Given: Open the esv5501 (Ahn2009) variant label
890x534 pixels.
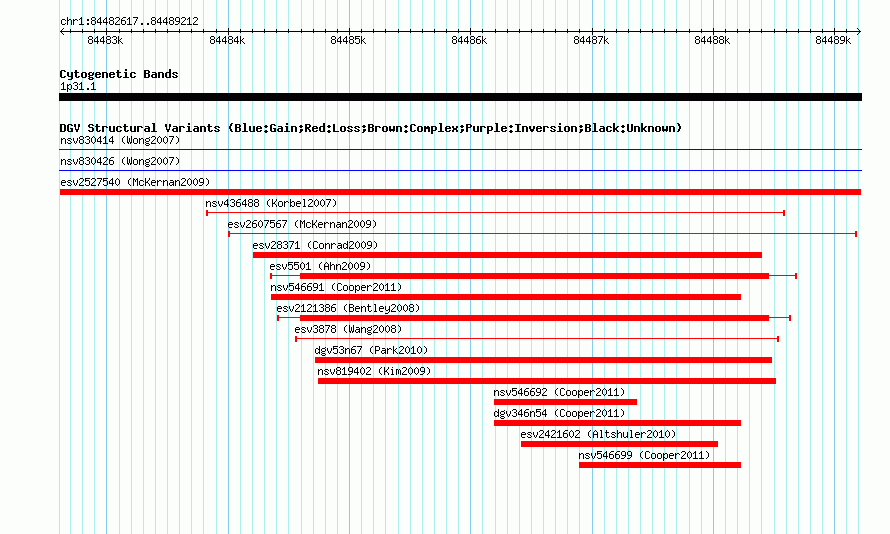Looking at the screenshot, I should tap(320, 266).
